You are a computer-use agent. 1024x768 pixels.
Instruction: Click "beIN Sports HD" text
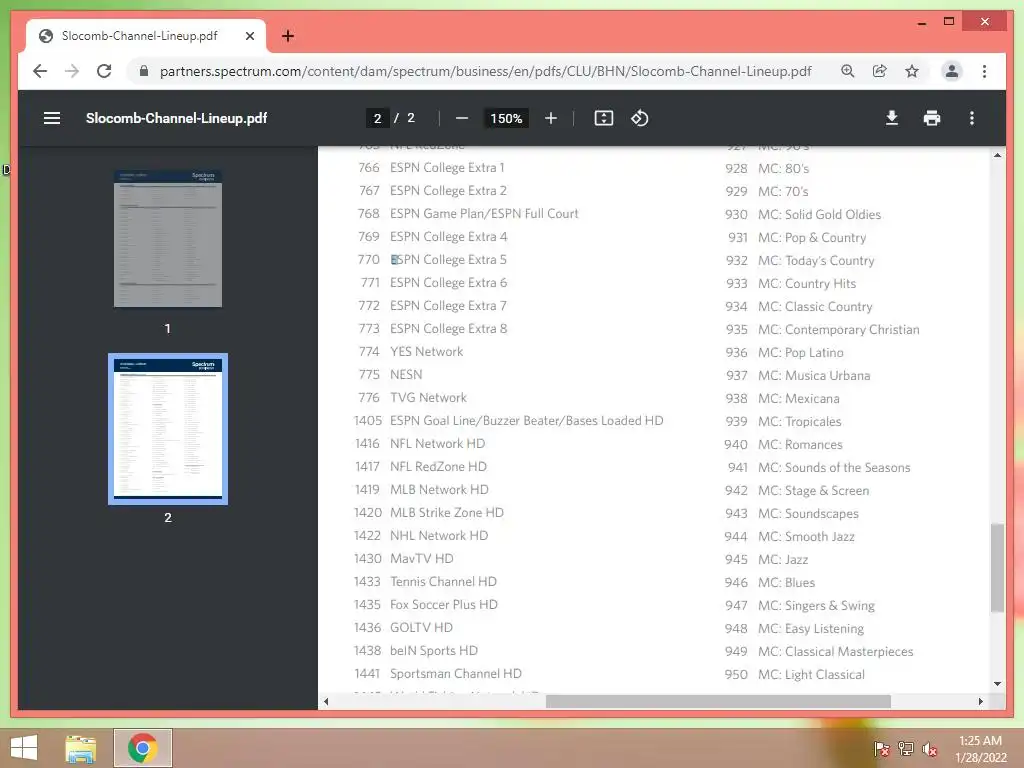pyautogui.click(x=434, y=650)
